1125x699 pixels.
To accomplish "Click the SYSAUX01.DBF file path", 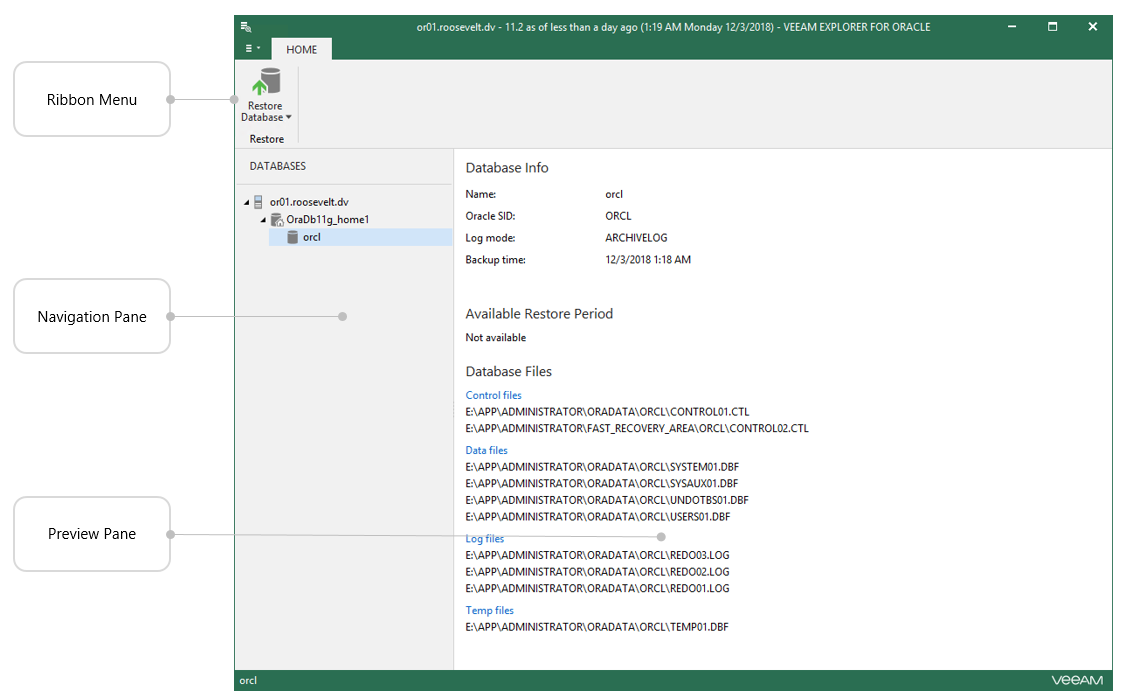I will point(602,484).
